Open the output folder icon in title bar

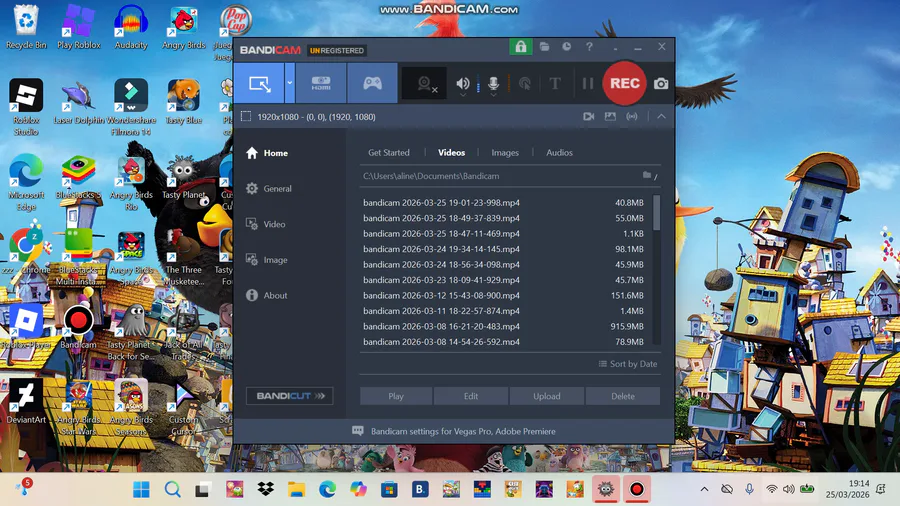(544, 47)
